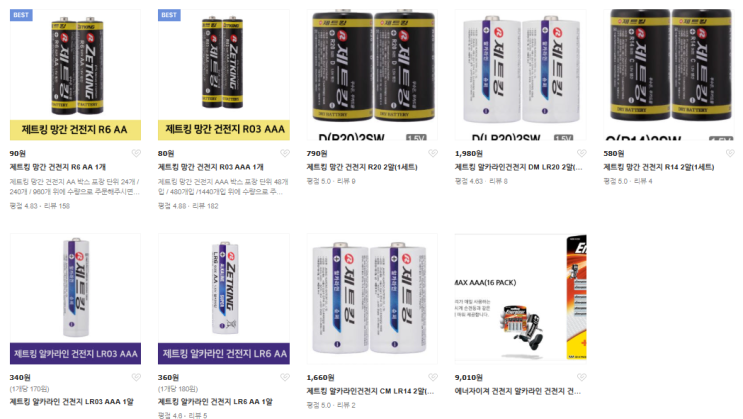
Task: Open 제트킹 망간 건전지 R20 2알 product title
Action: [362, 167]
